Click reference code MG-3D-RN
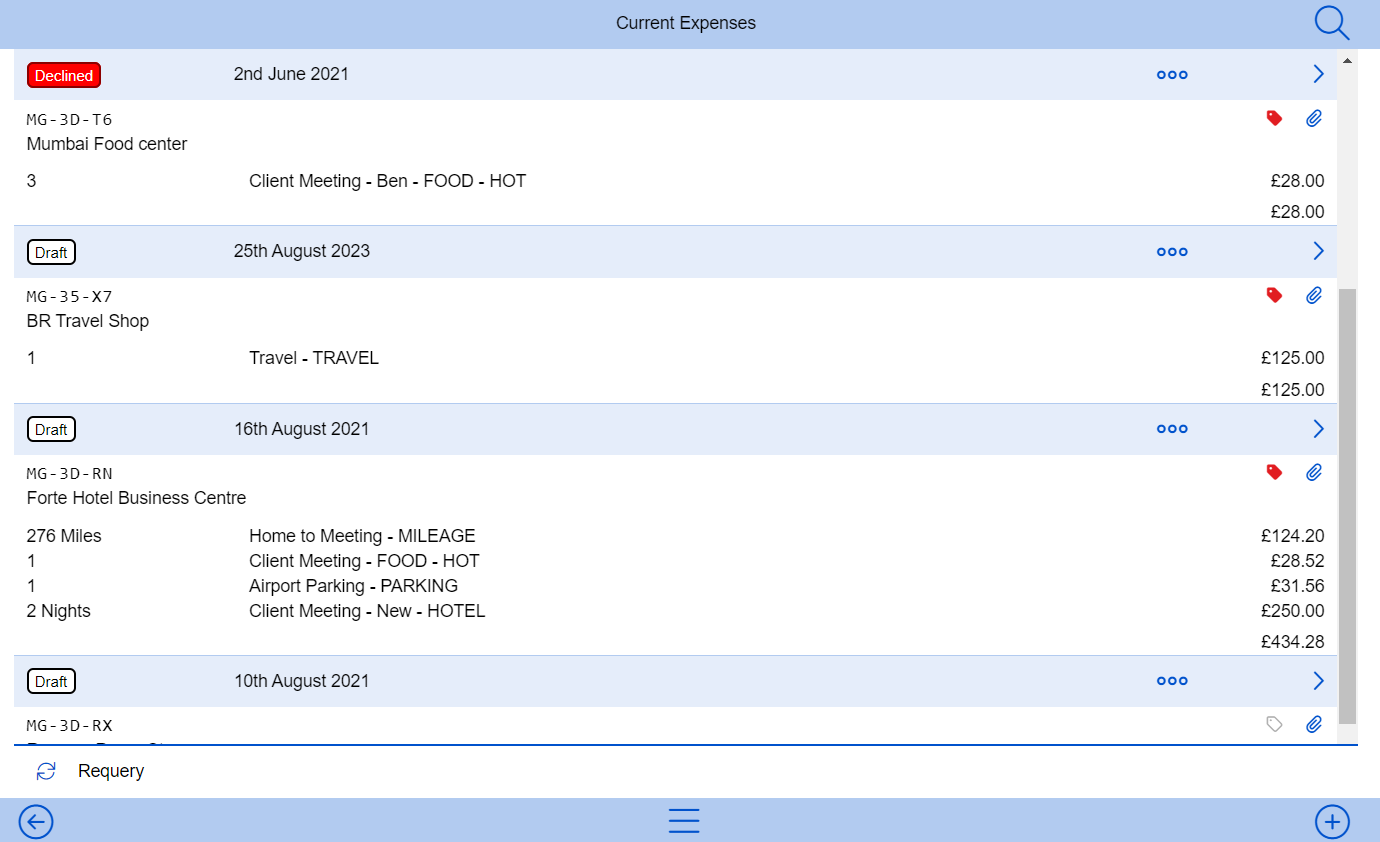The image size is (1380, 842). click(69, 474)
